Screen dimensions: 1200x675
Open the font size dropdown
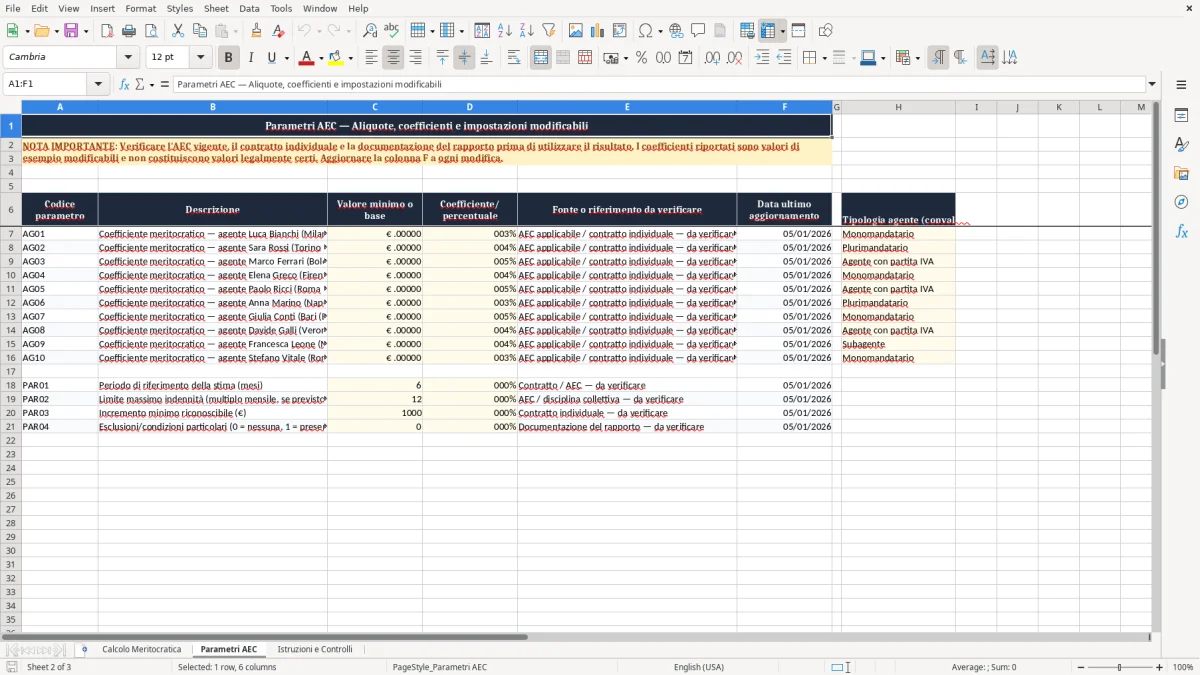click(x=200, y=58)
